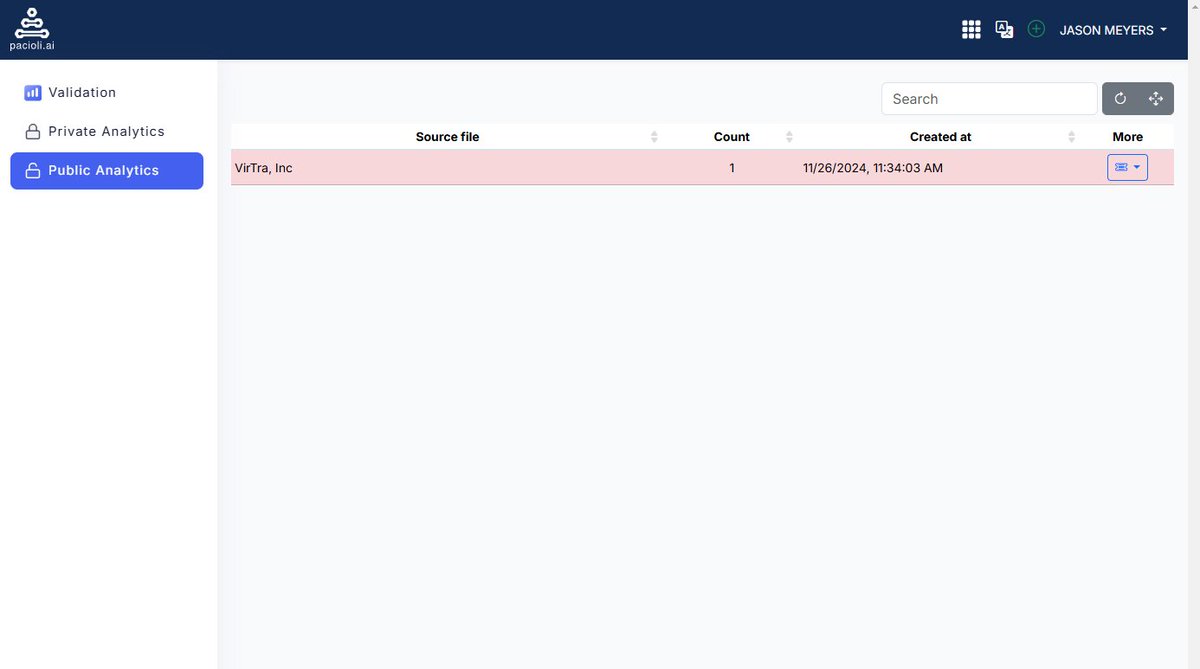Click the Validation chart icon

33,92
